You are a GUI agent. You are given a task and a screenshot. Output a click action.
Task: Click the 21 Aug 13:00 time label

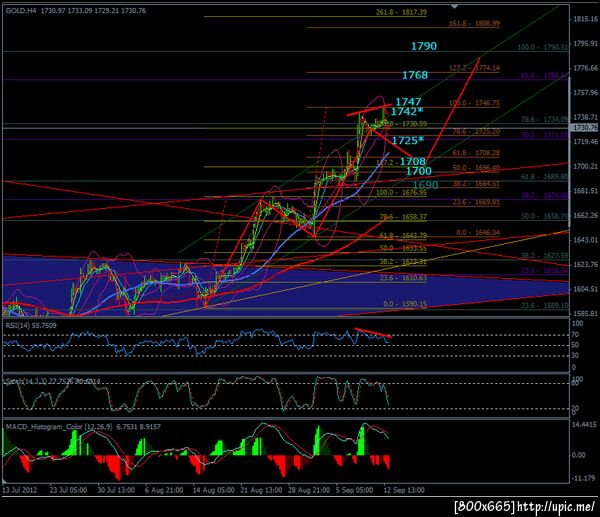tap(261, 490)
